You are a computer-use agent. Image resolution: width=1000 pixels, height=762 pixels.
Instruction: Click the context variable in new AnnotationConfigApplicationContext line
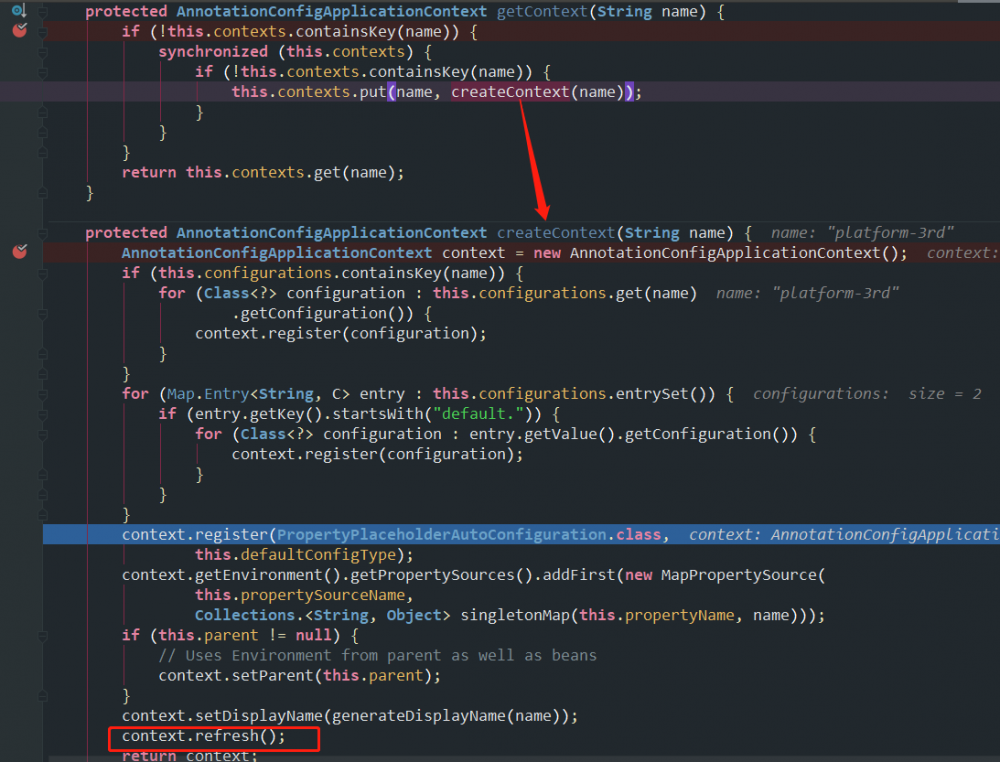tap(473, 253)
